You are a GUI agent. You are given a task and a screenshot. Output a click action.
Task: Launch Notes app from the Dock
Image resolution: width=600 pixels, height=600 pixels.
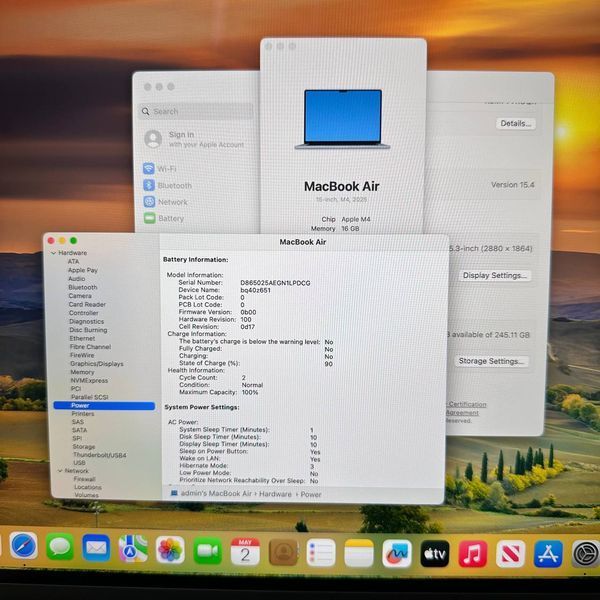tap(359, 553)
